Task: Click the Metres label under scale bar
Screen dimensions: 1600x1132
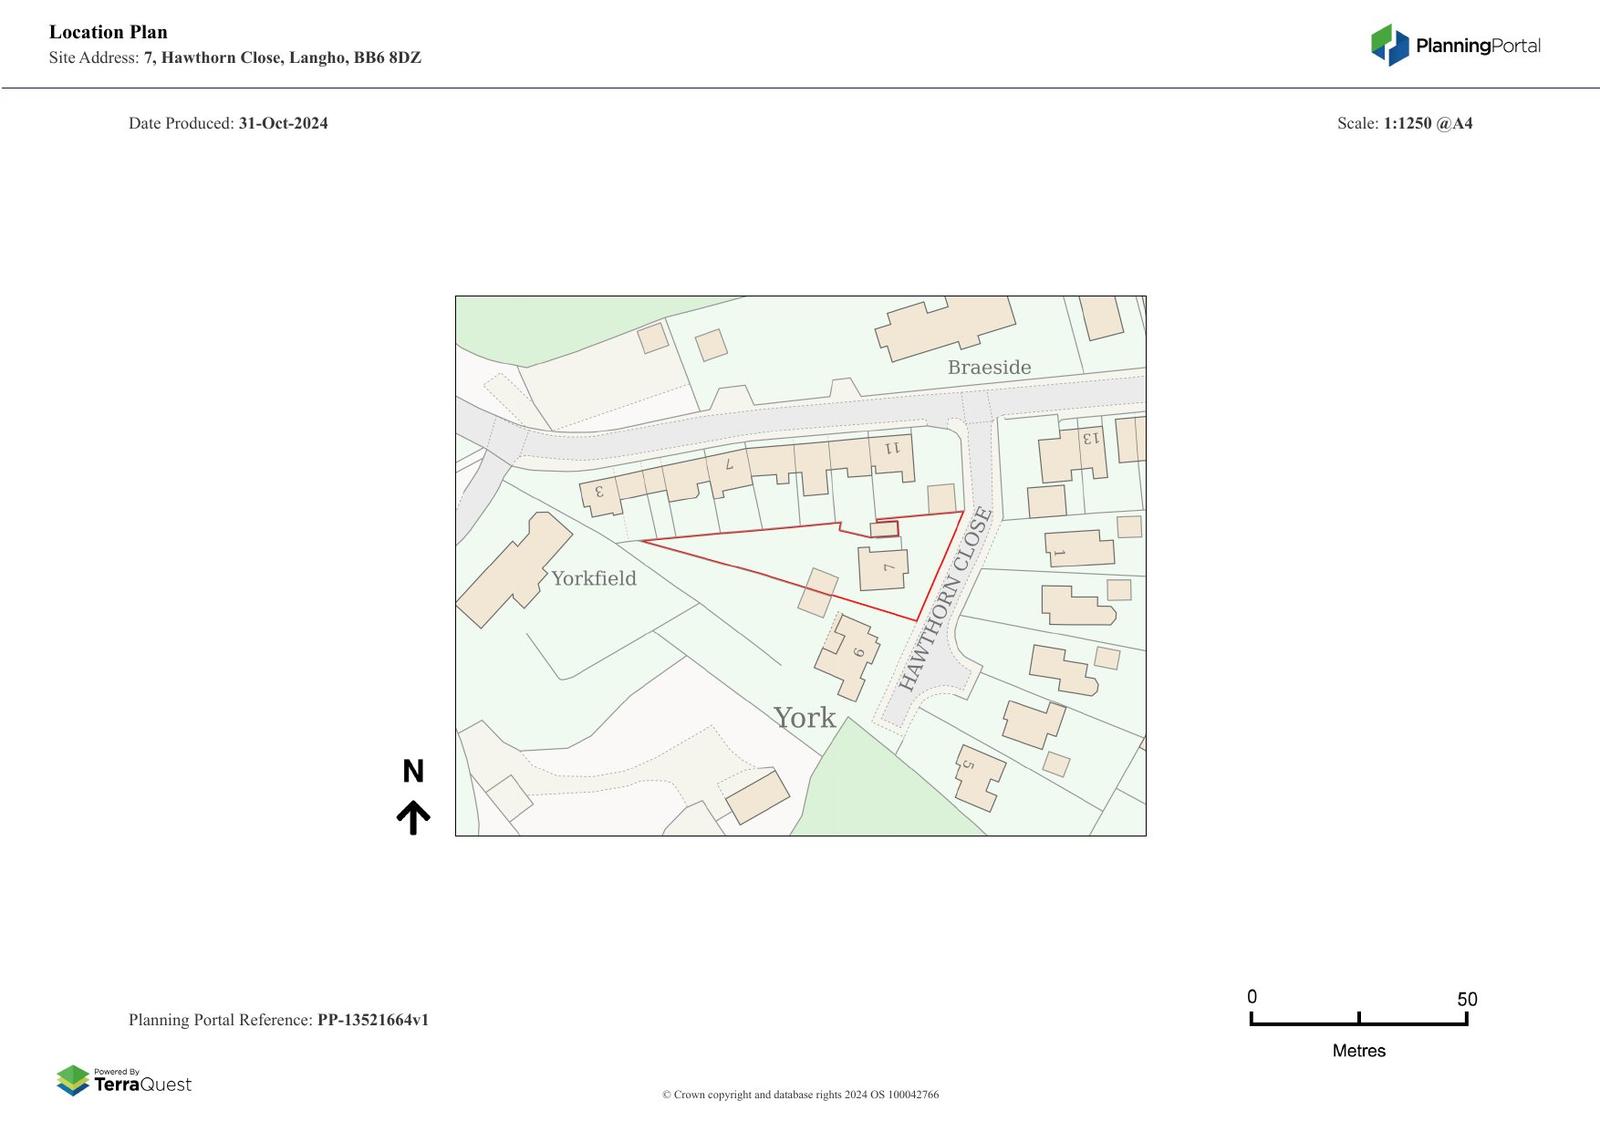Action: coord(1358,1051)
